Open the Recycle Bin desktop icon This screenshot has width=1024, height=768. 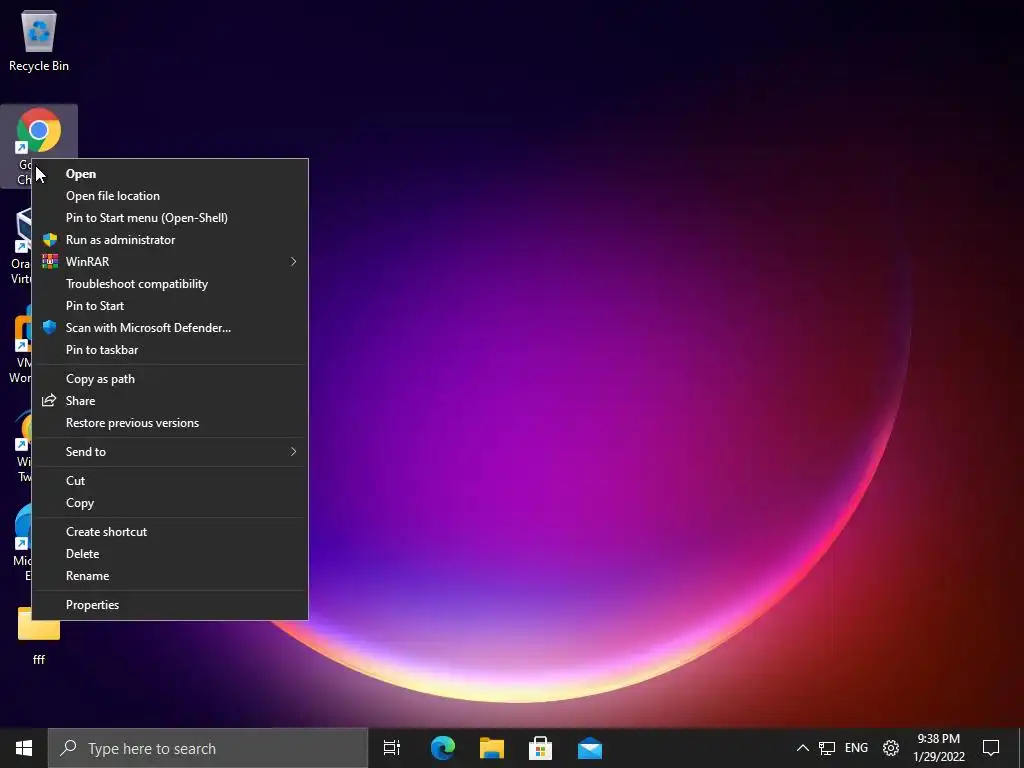coord(39,40)
